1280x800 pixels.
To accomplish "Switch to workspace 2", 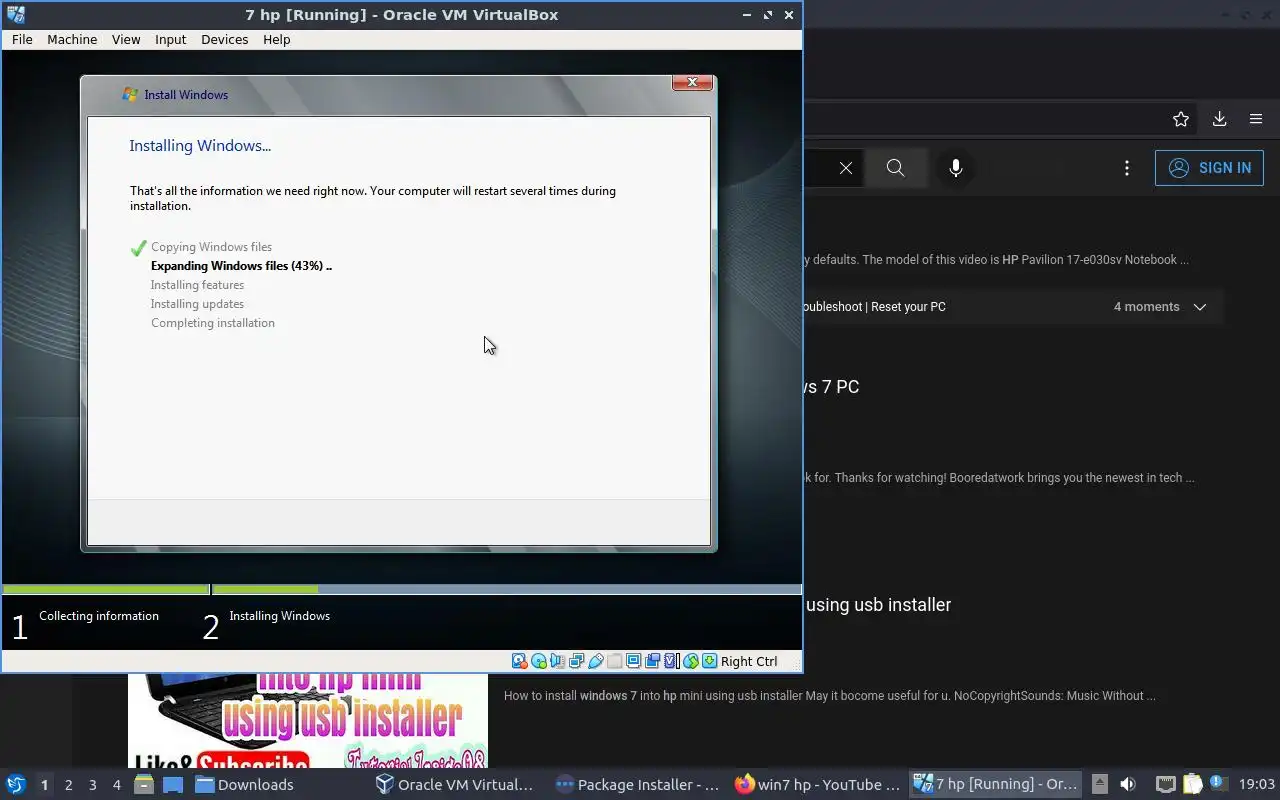I will 68,785.
